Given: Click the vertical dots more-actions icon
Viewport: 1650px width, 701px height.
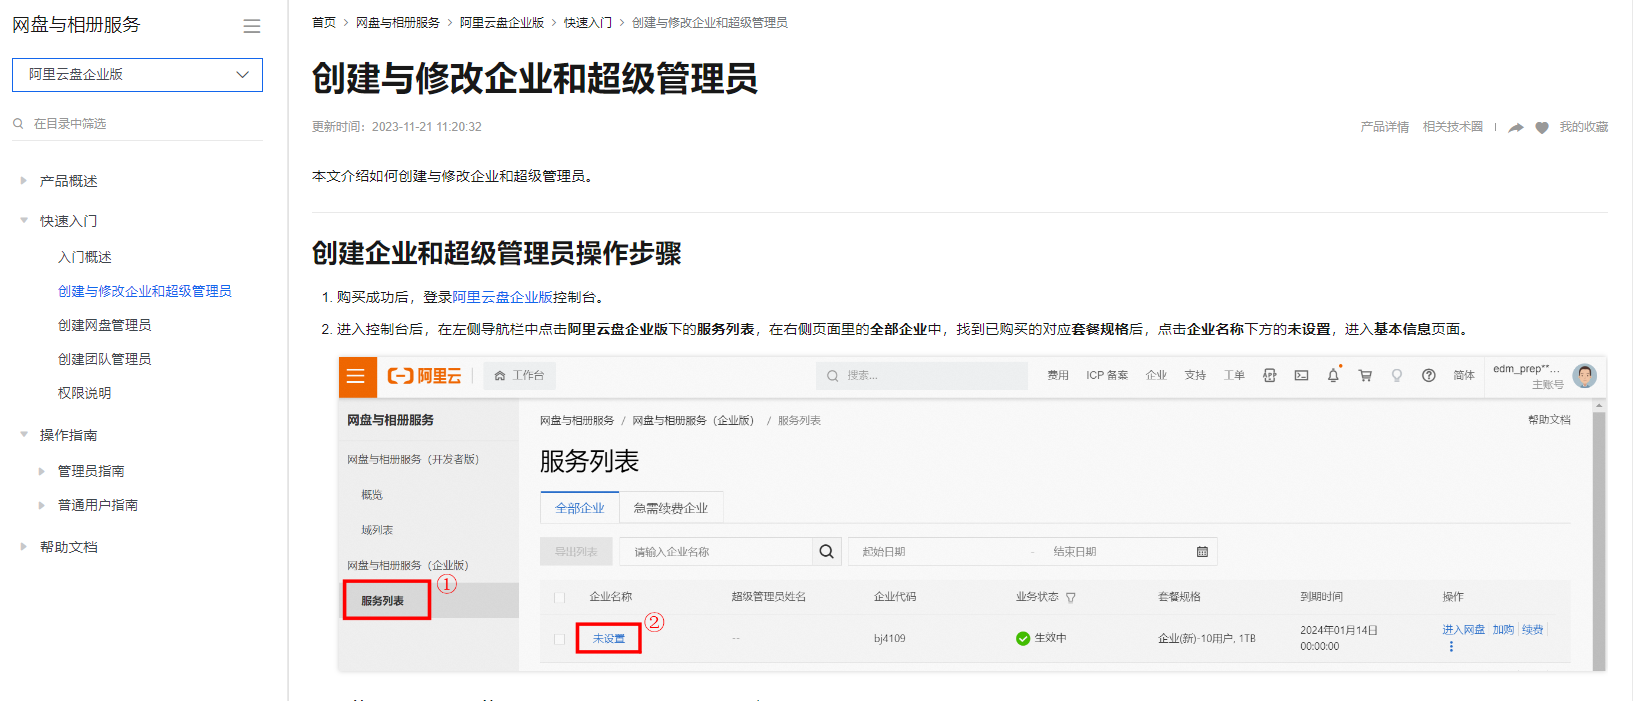Looking at the screenshot, I should pos(1451,647).
